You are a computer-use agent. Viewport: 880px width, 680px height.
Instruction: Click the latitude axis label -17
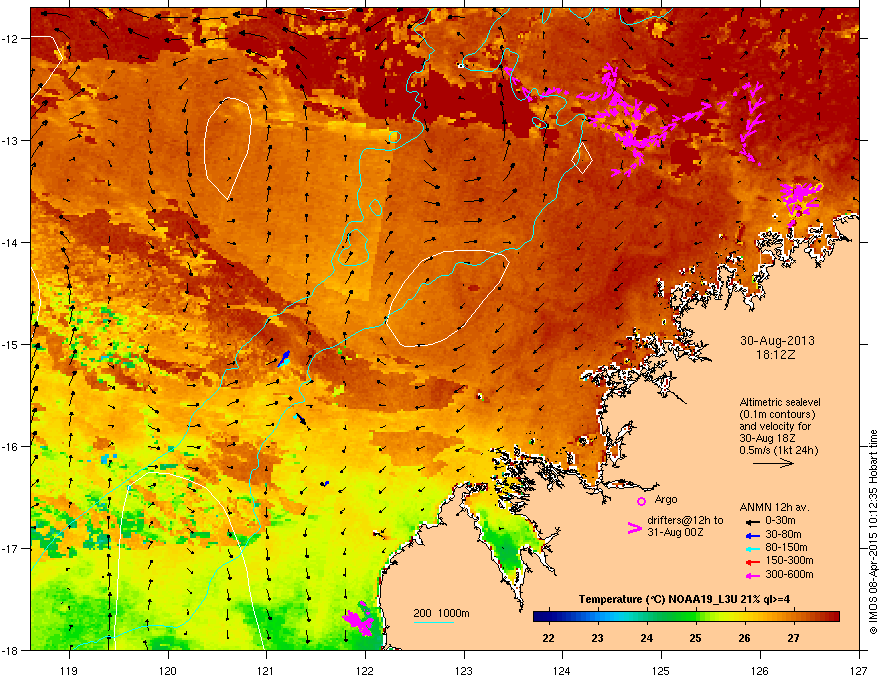(10, 548)
